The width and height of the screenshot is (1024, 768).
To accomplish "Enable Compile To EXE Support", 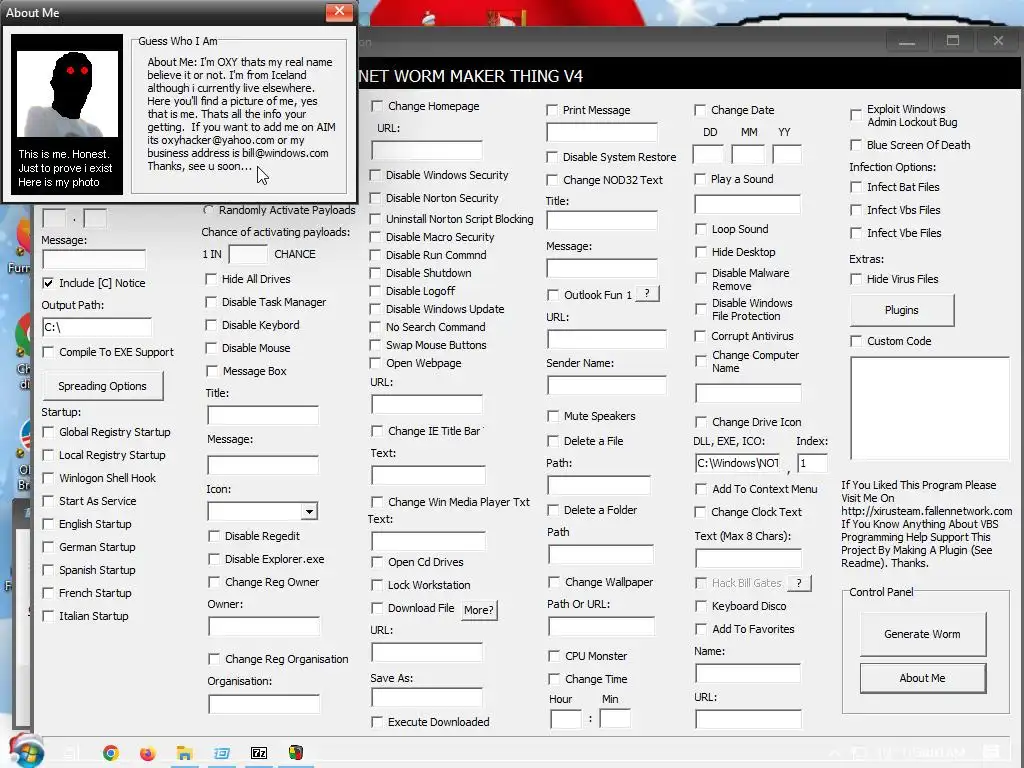I will click(48, 352).
